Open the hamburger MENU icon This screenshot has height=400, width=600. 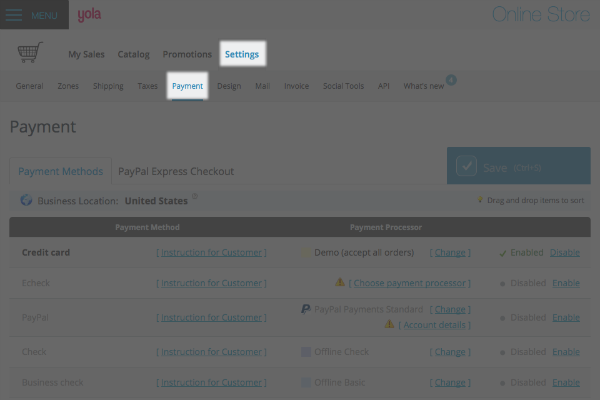pyautogui.click(x=19, y=15)
